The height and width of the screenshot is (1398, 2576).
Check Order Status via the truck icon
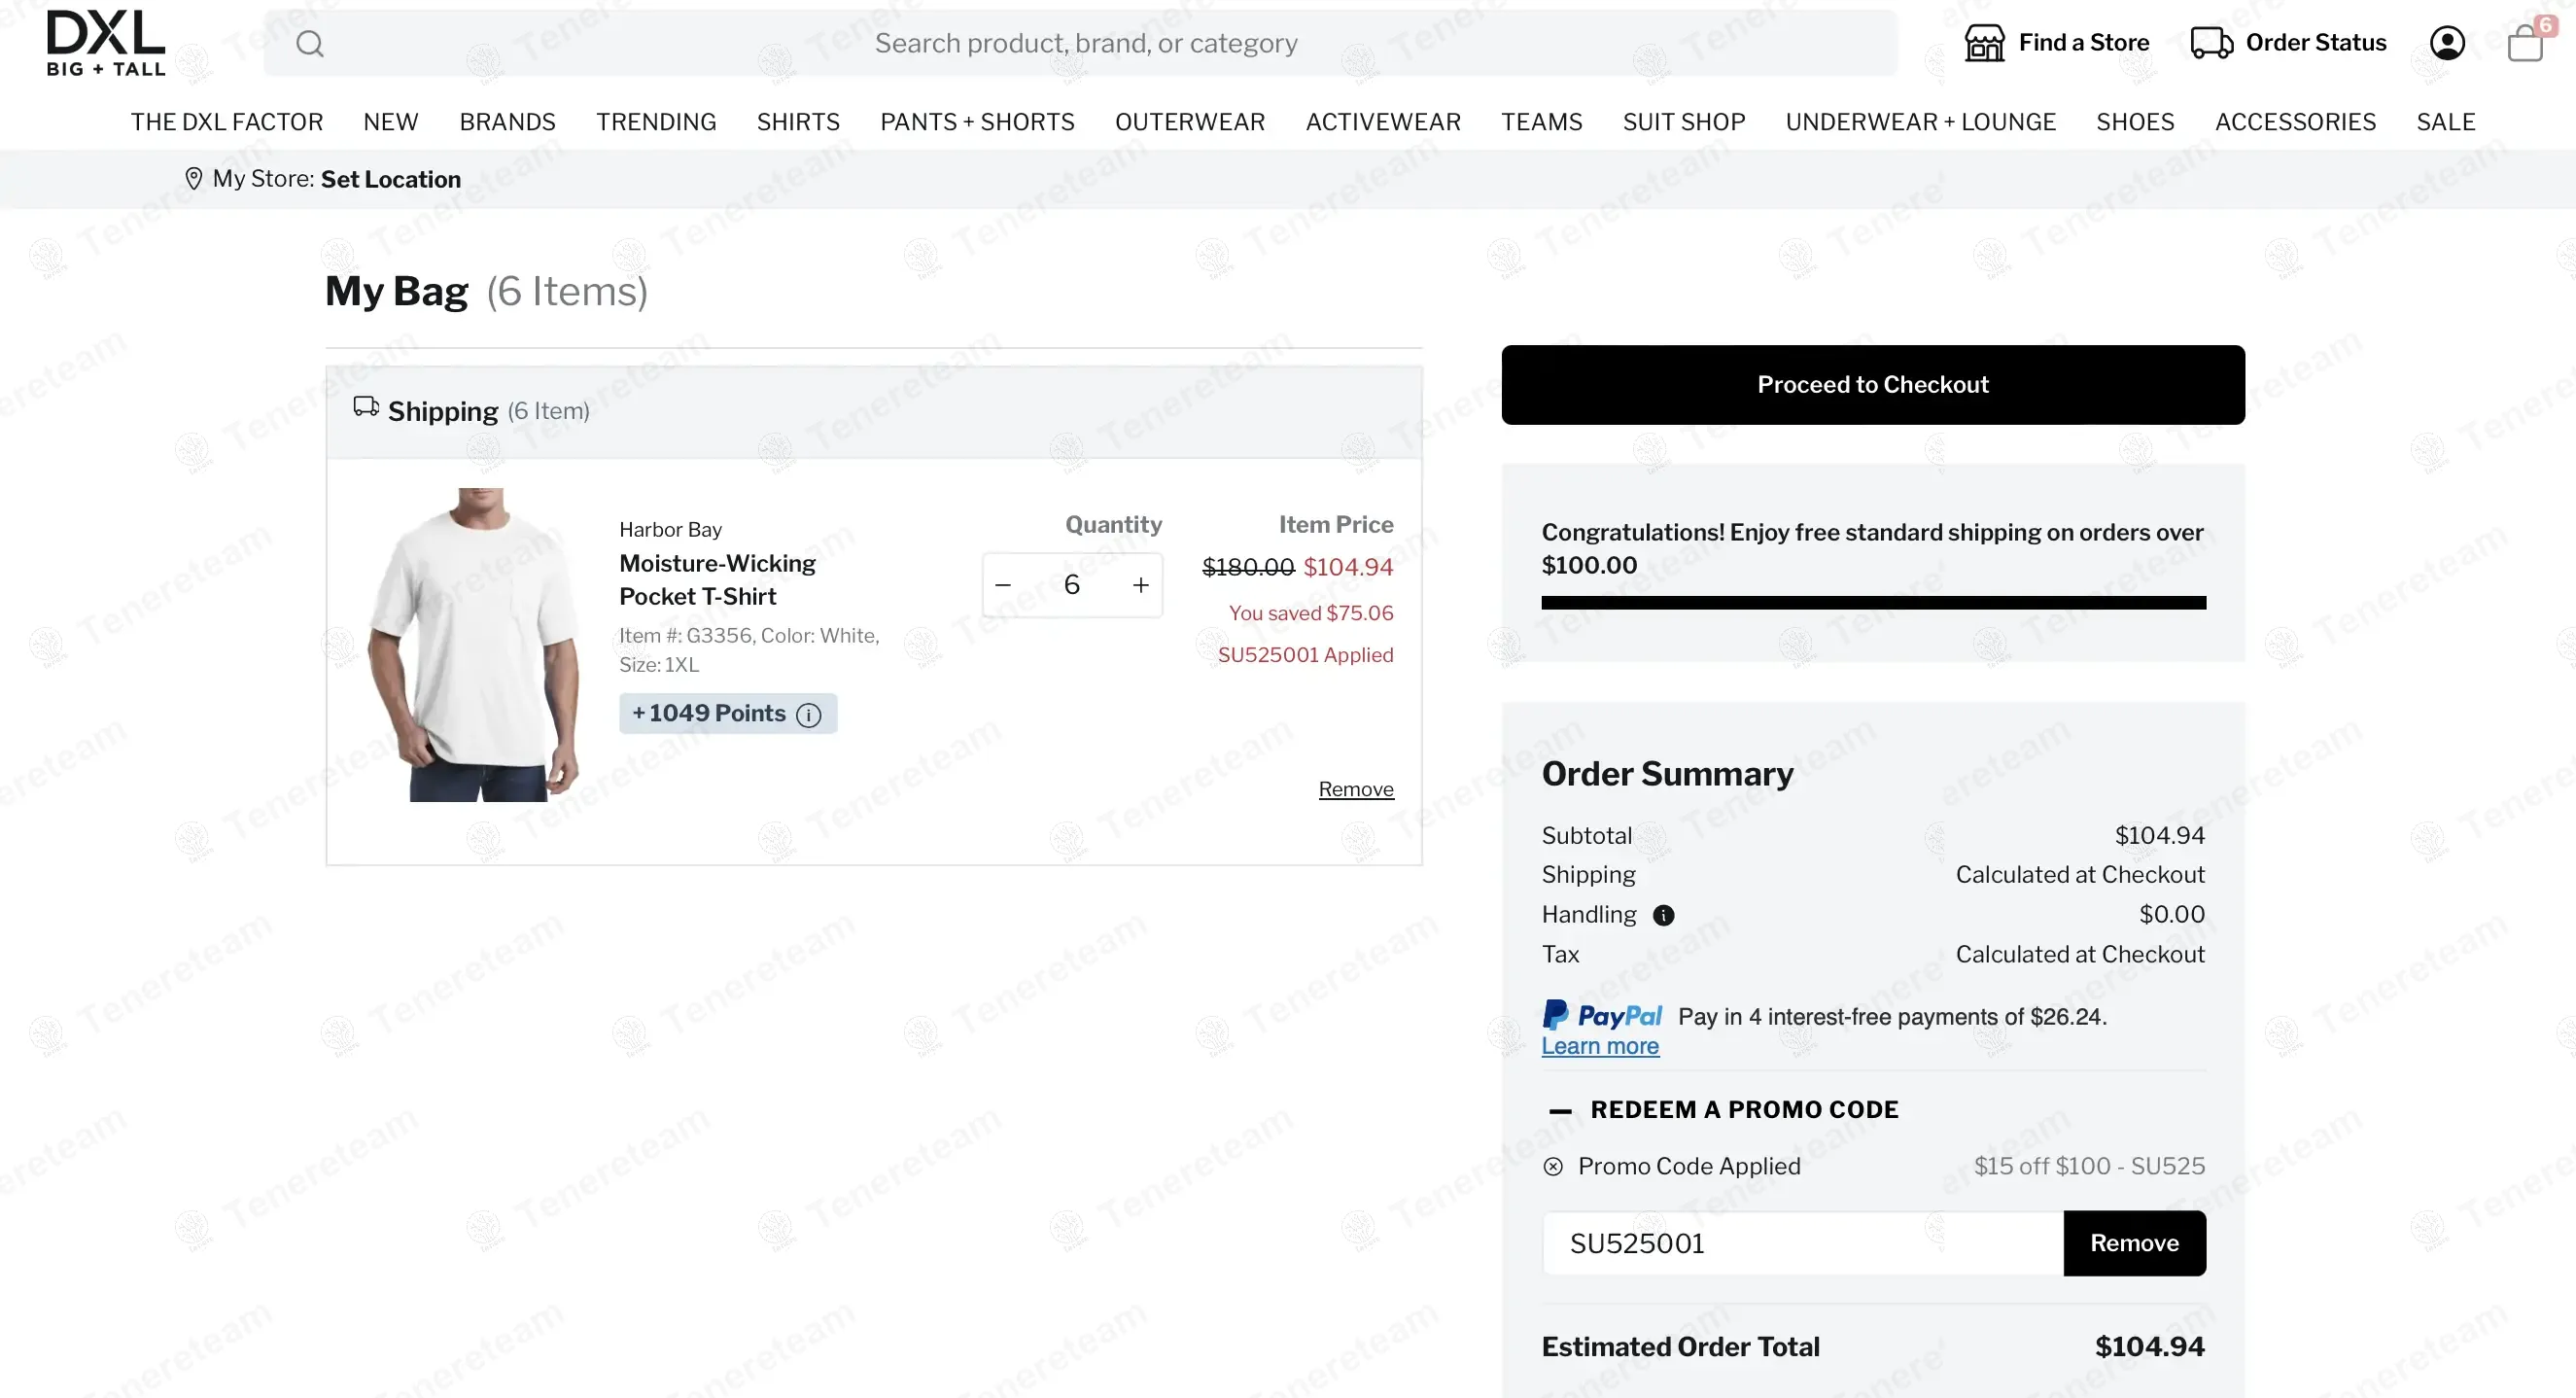click(x=2211, y=43)
